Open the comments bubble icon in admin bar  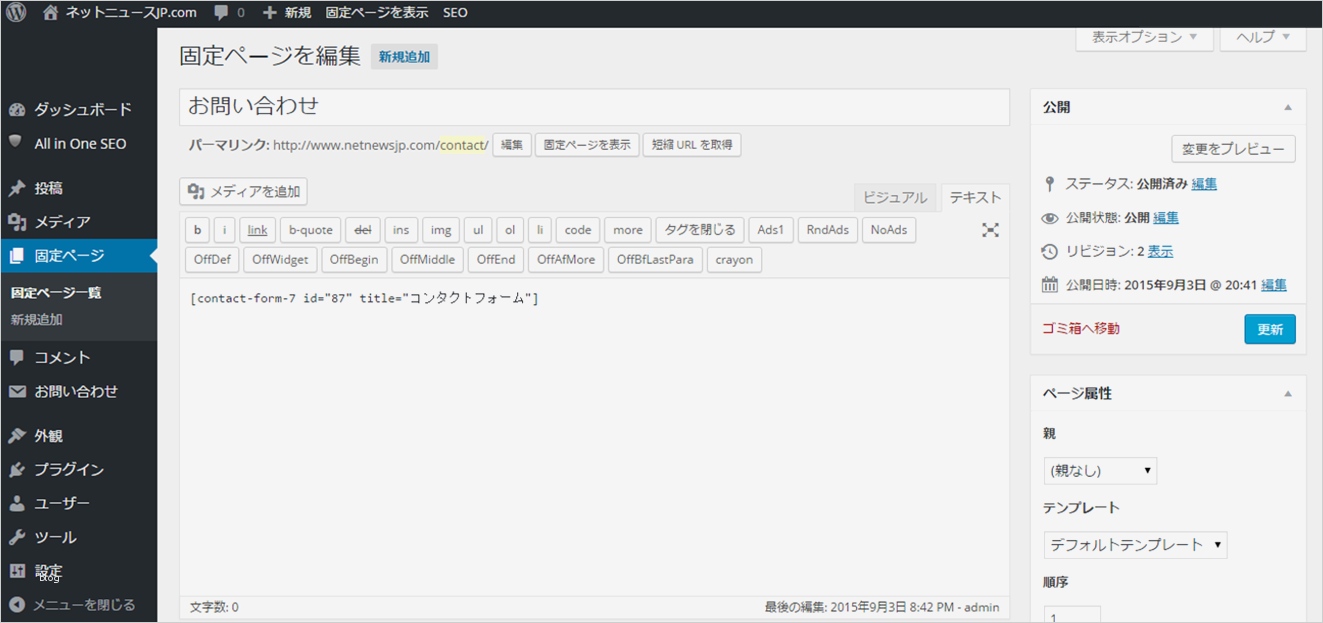[x=221, y=13]
